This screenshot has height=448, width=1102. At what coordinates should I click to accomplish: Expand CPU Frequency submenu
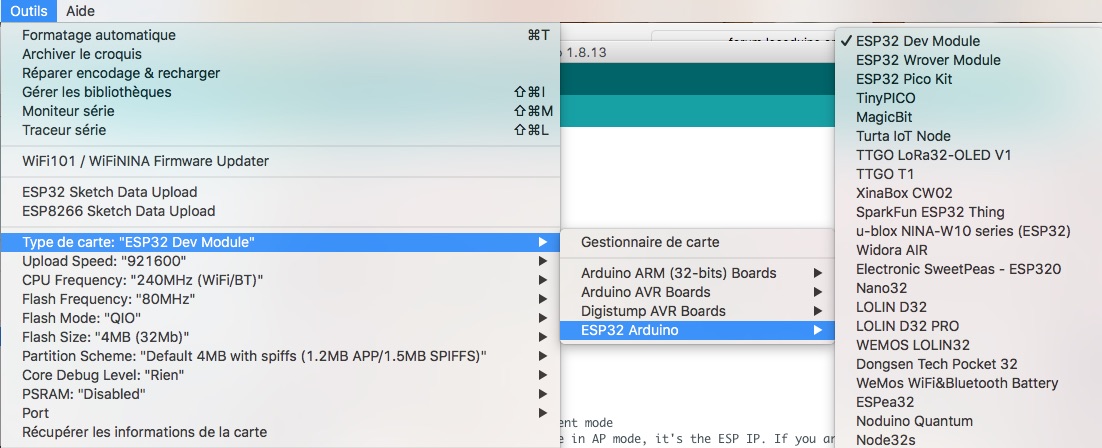280,280
